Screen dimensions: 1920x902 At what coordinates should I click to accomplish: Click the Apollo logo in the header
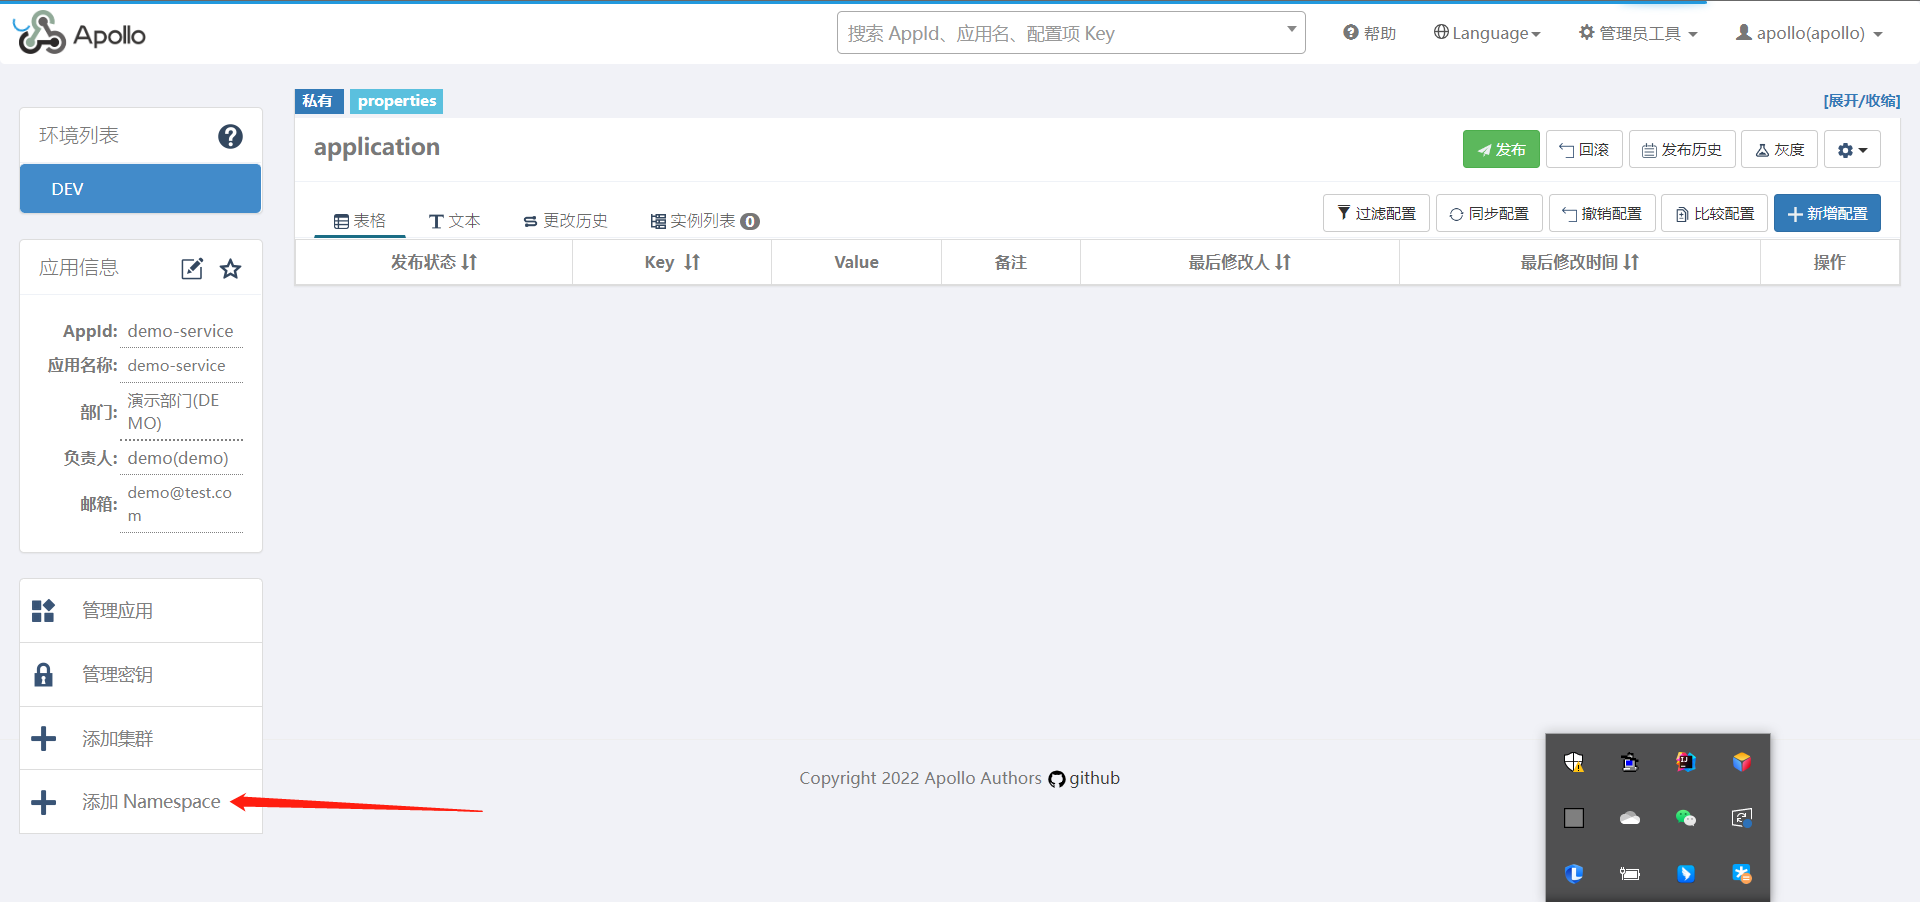(80, 34)
